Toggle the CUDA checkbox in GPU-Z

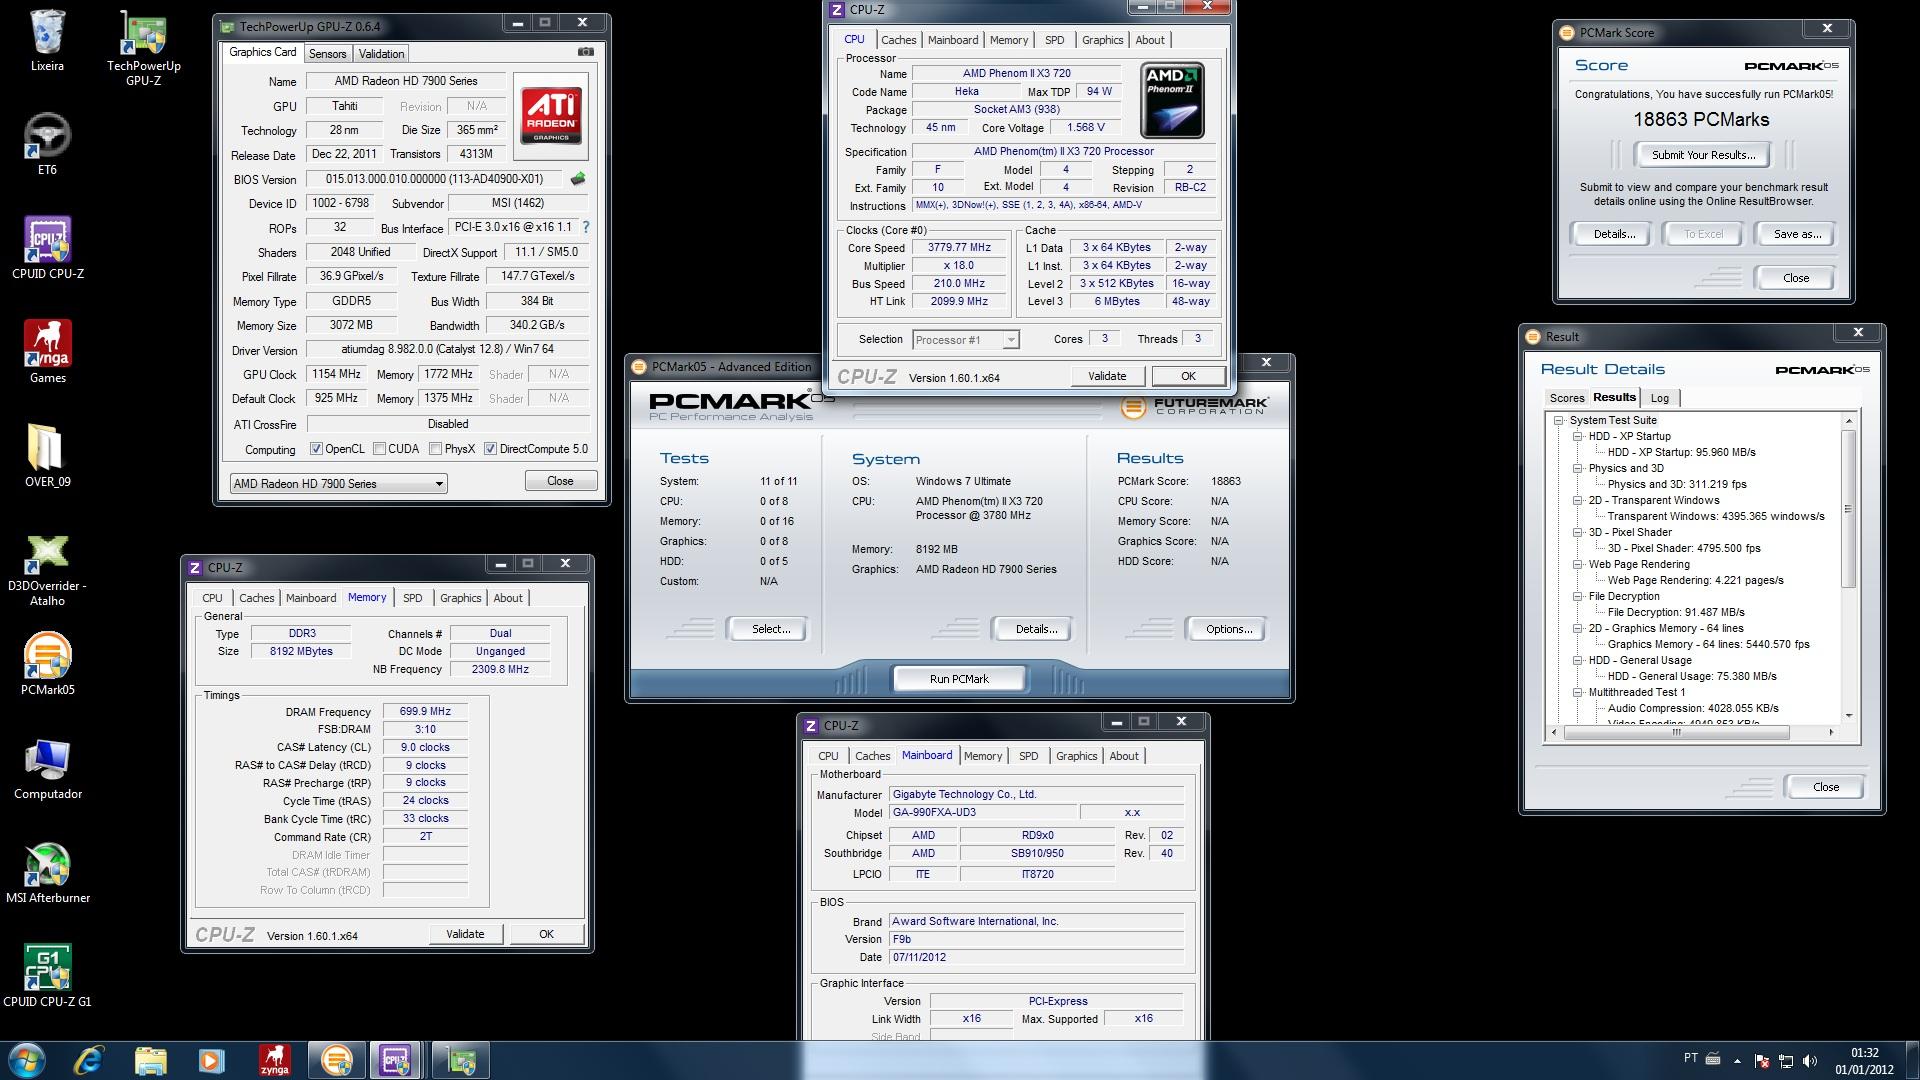(379, 449)
